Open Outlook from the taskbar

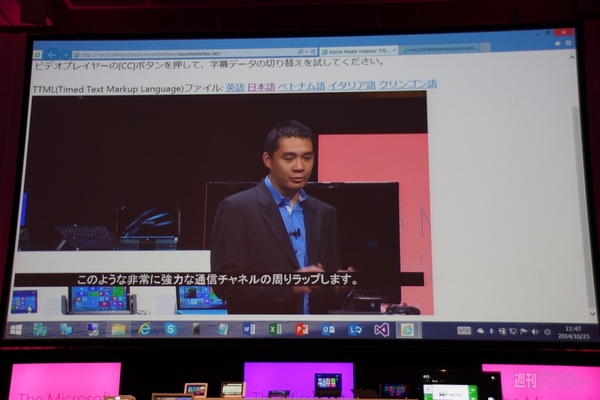[328, 329]
